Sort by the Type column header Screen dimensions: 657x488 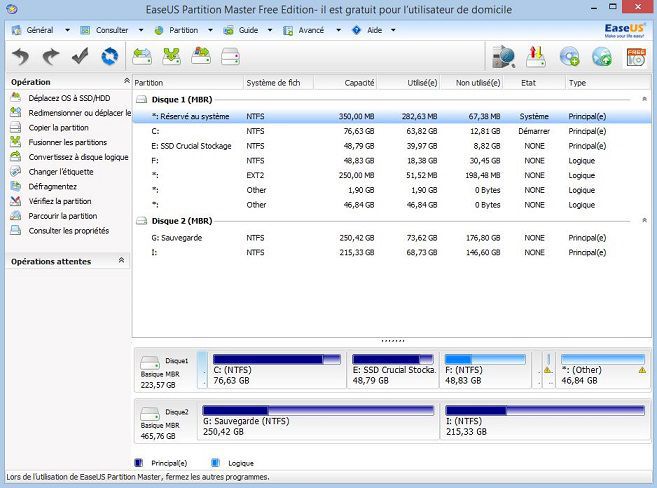pos(608,83)
